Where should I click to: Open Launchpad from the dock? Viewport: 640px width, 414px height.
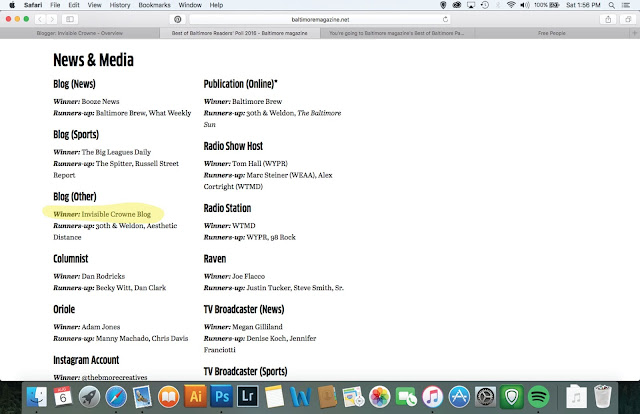click(89, 396)
